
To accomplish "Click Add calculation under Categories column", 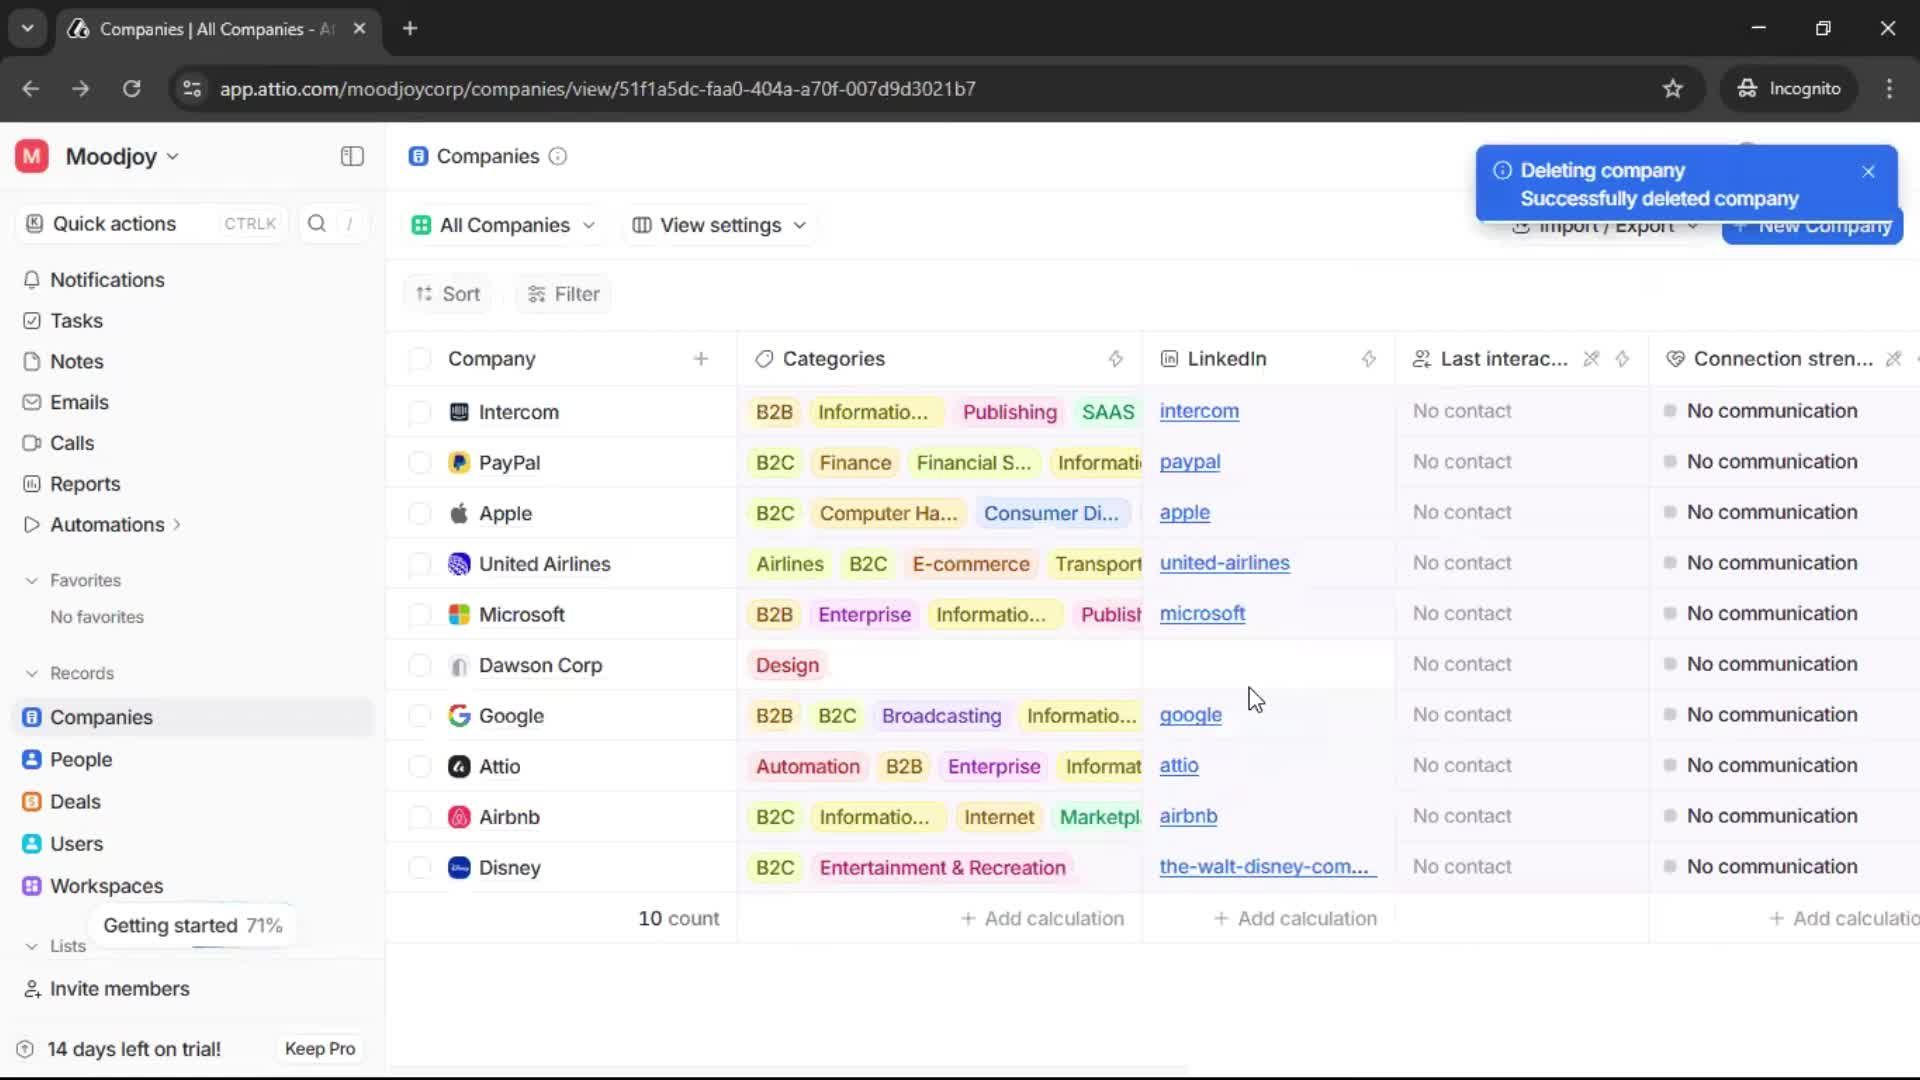I will pos(1042,919).
